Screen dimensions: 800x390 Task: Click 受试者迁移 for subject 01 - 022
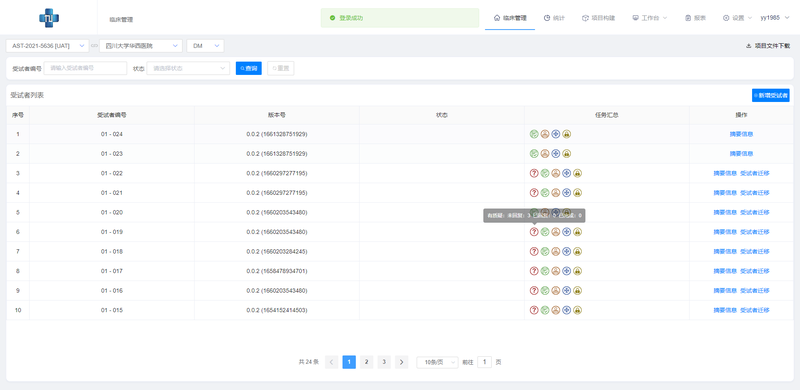[x=755, y=173]
